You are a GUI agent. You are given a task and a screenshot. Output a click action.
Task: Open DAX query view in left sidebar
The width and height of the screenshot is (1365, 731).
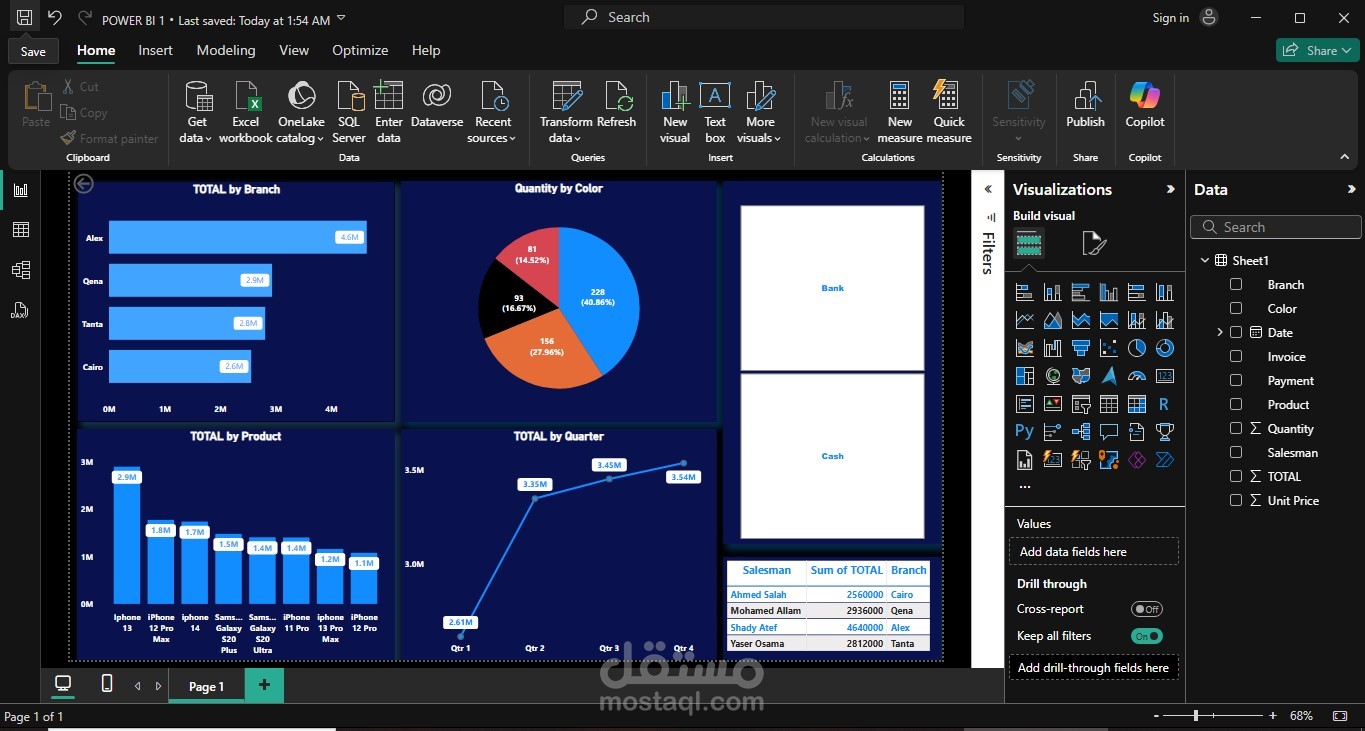pyautogui.click(x=20, y=310)
